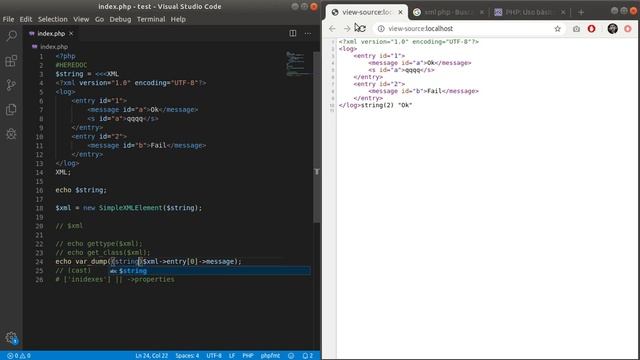Open Source Control view in VS Code

pyautogui.click(x=11, y=85)
